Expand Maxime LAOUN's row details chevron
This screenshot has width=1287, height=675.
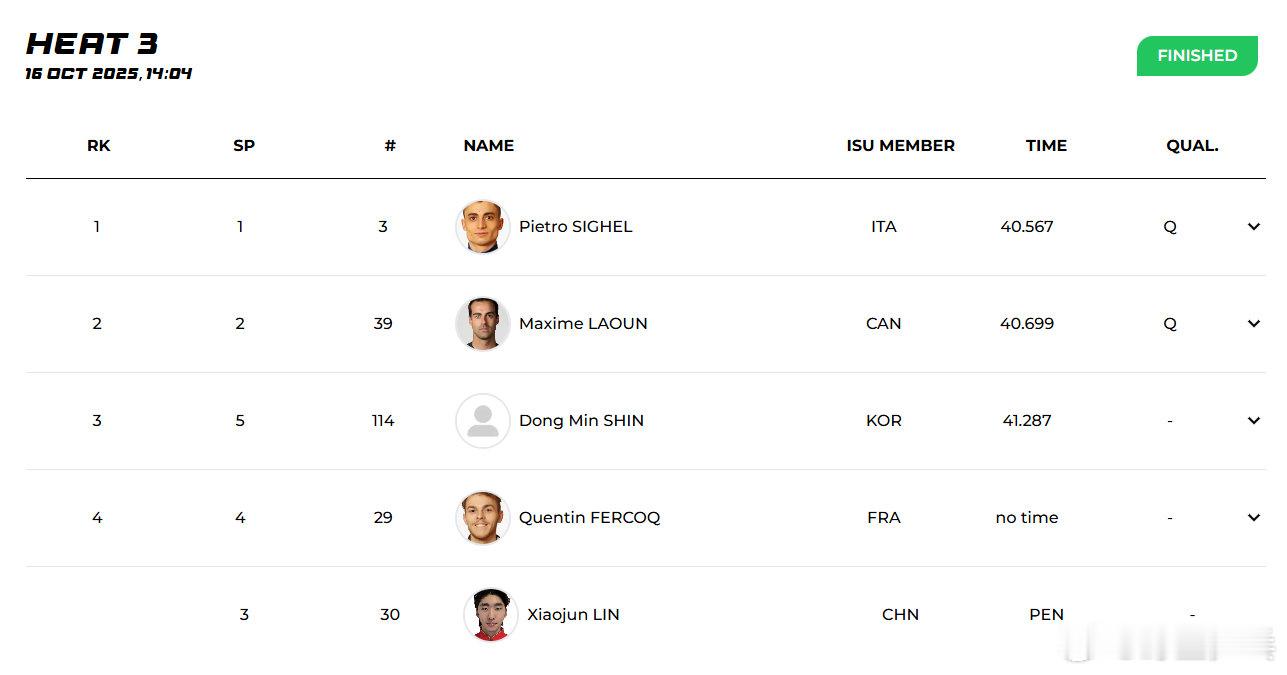click(x=1254, y=324)
